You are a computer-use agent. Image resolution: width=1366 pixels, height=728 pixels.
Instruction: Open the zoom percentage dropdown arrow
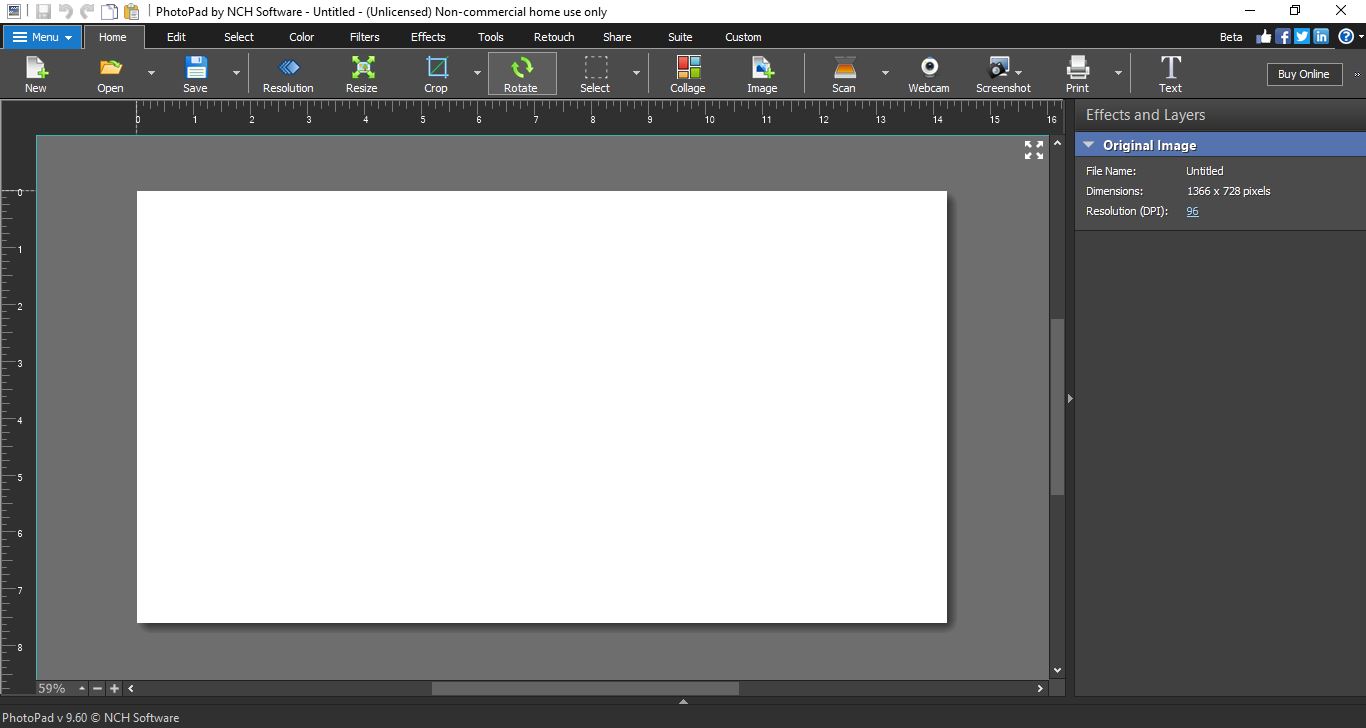(x=82, y=688)
